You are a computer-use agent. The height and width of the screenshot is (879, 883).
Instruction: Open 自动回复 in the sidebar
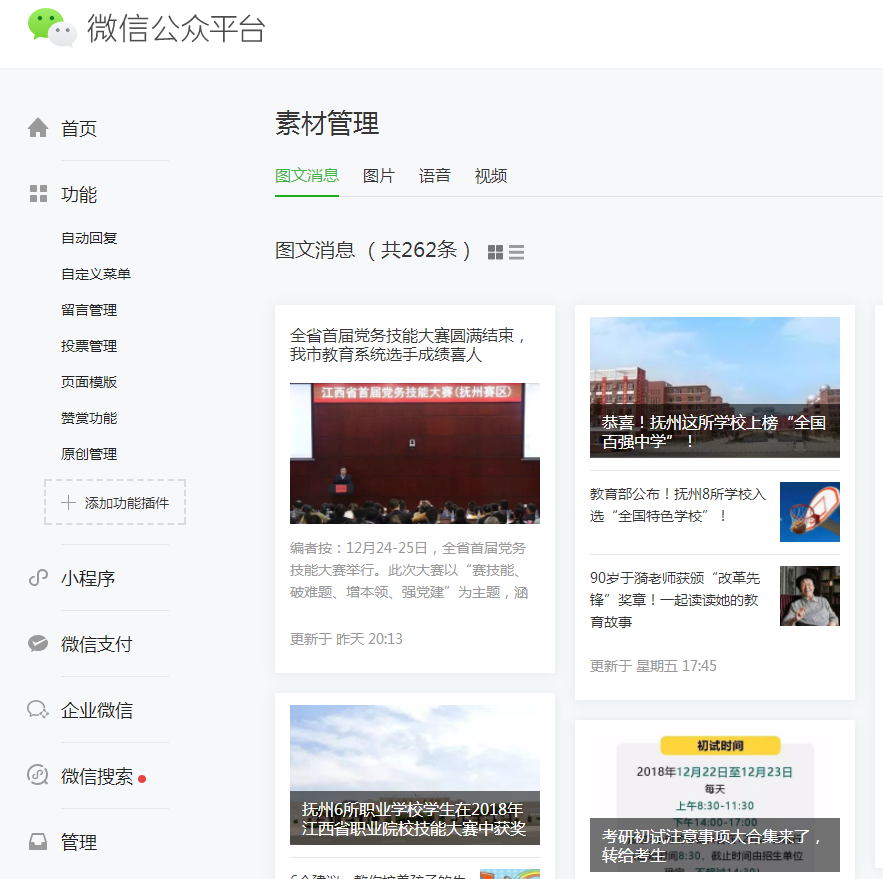tap(89, 238)
